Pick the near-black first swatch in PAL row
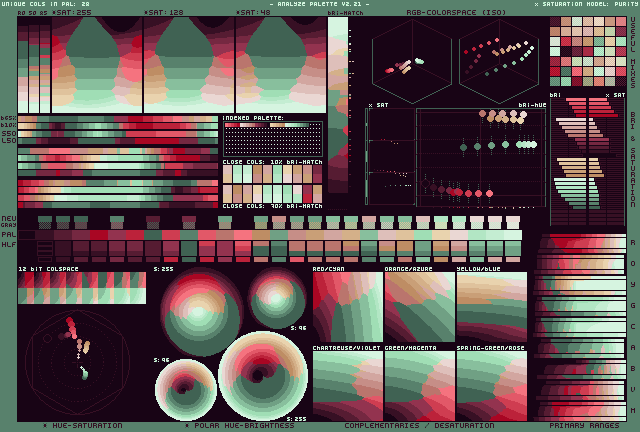Image resolution: width=640 pixels, height=432 pixels. [27, 235]
